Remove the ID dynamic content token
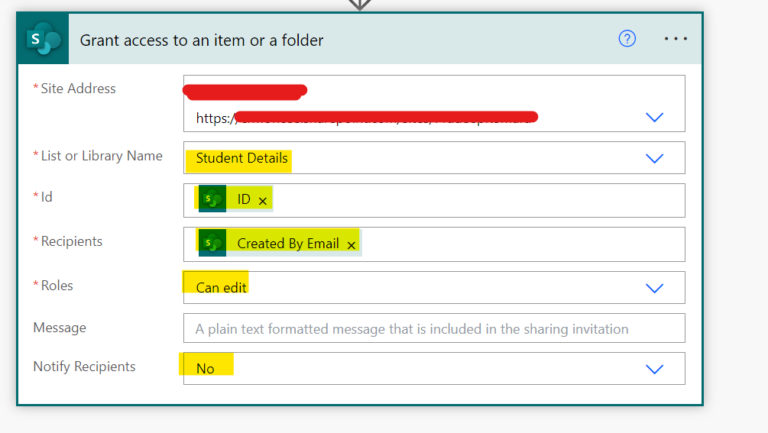 [263, 201]
